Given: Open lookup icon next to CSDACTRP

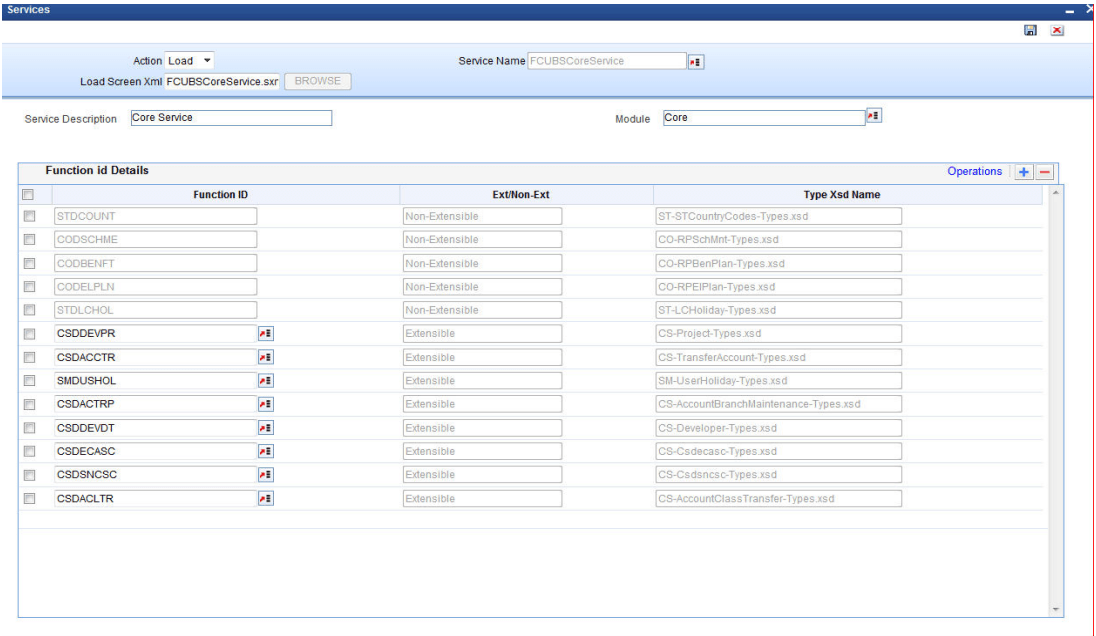Looking at the screenshot, I should tap(266, 404).
